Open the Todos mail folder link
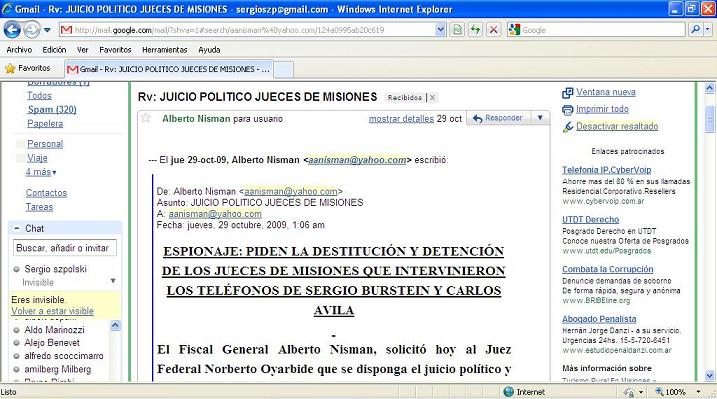This screenshot has width=717, height=399. (x=39, y=96)
